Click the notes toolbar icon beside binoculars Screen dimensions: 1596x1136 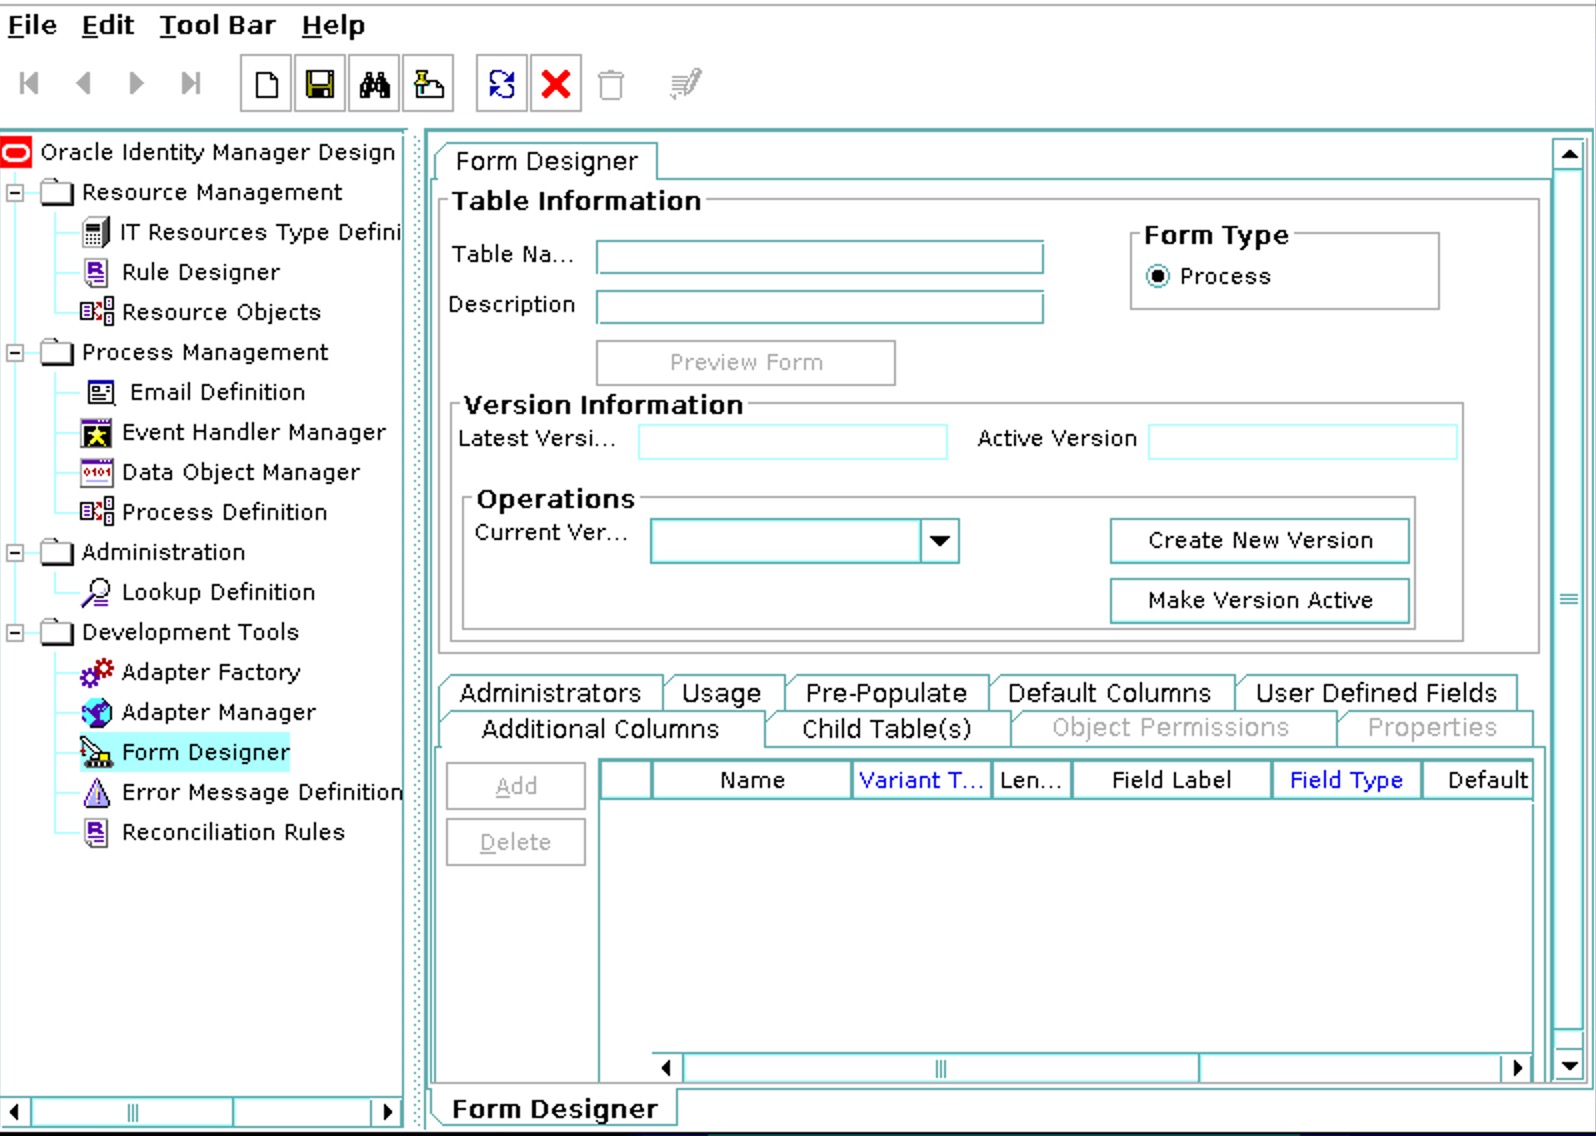(428, 83)
